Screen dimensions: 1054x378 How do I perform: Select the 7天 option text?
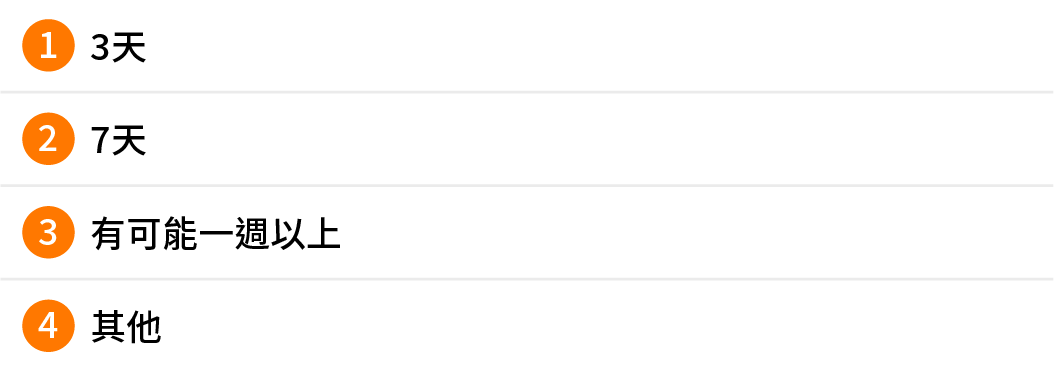pos(118,141)
